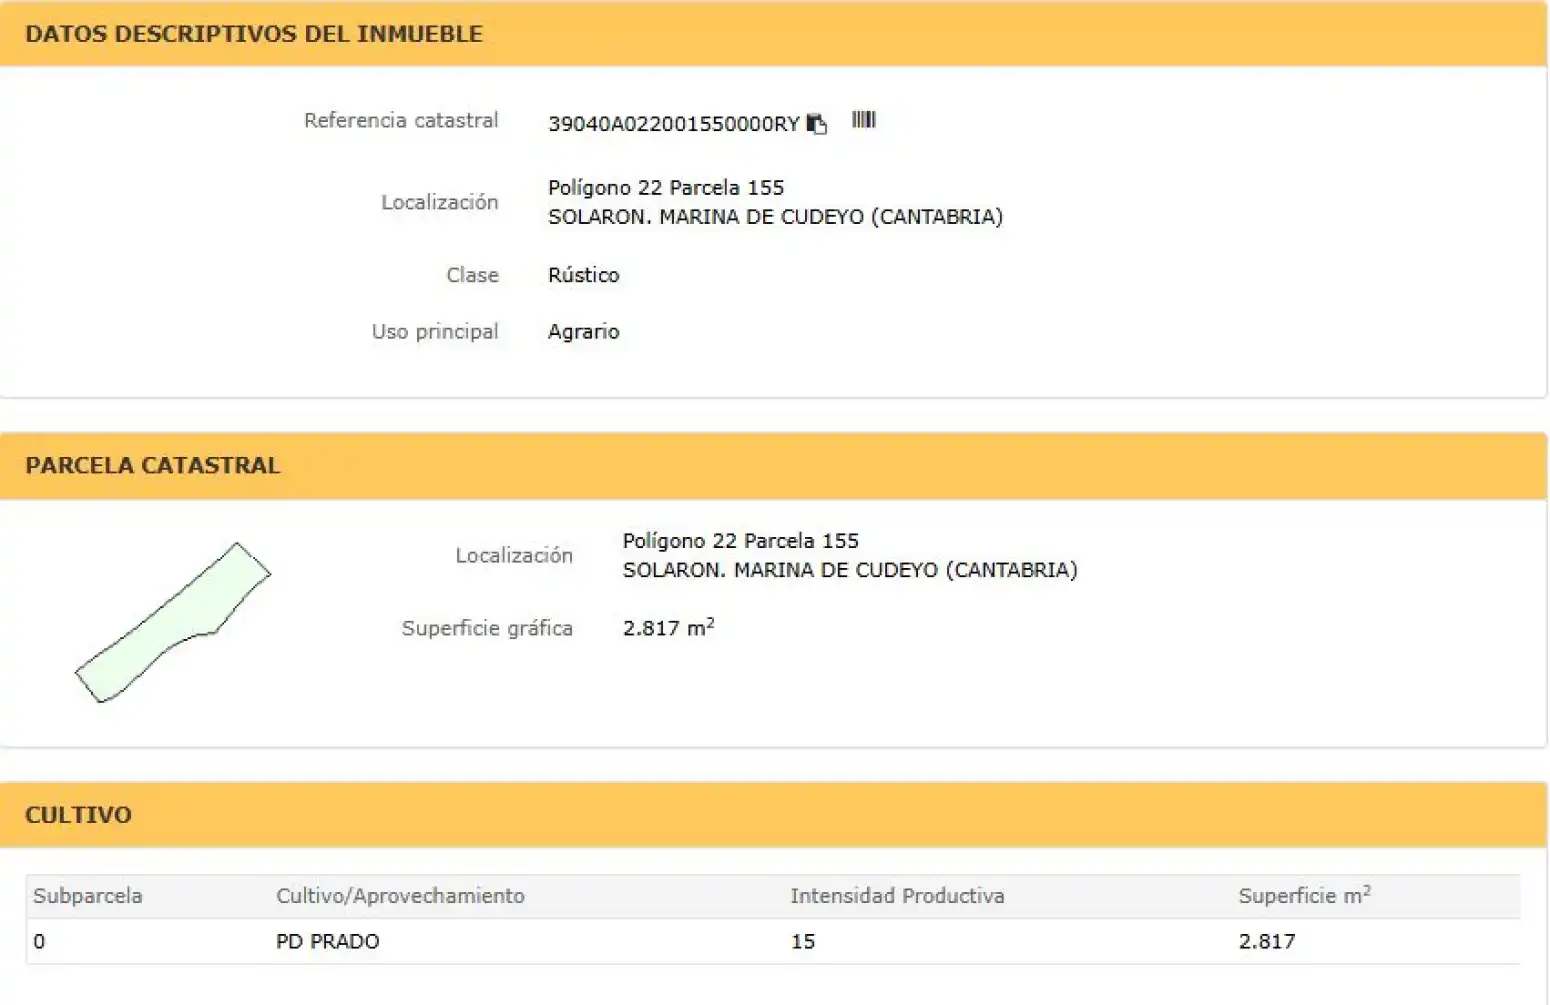Show the barcode for the reference

click(863, 120)
